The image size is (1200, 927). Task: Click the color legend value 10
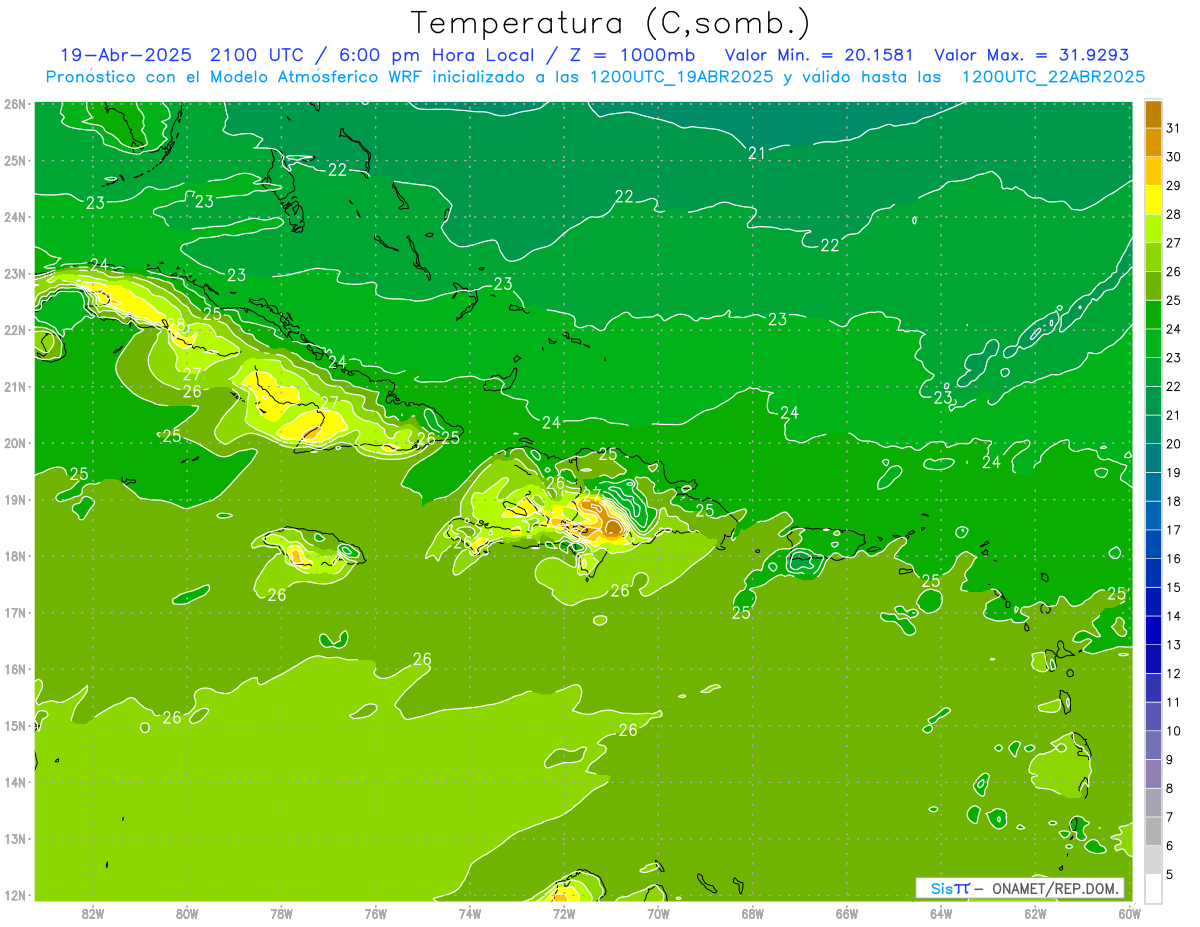(1174, 731)
